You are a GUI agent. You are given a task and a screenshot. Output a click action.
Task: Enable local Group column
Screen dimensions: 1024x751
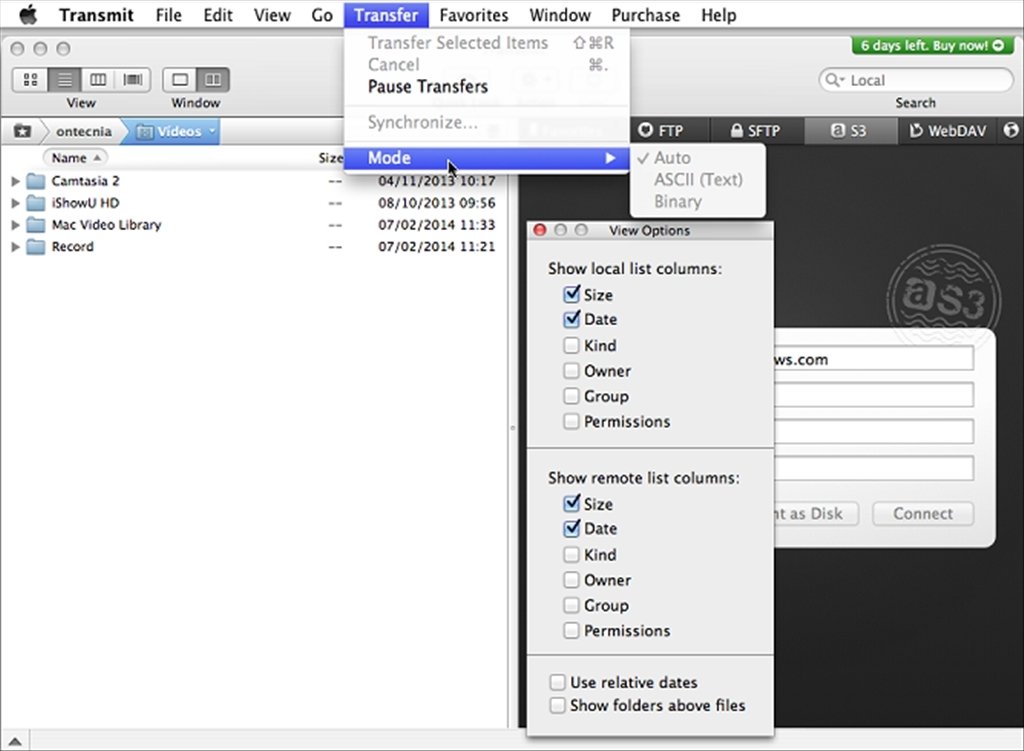571,396
